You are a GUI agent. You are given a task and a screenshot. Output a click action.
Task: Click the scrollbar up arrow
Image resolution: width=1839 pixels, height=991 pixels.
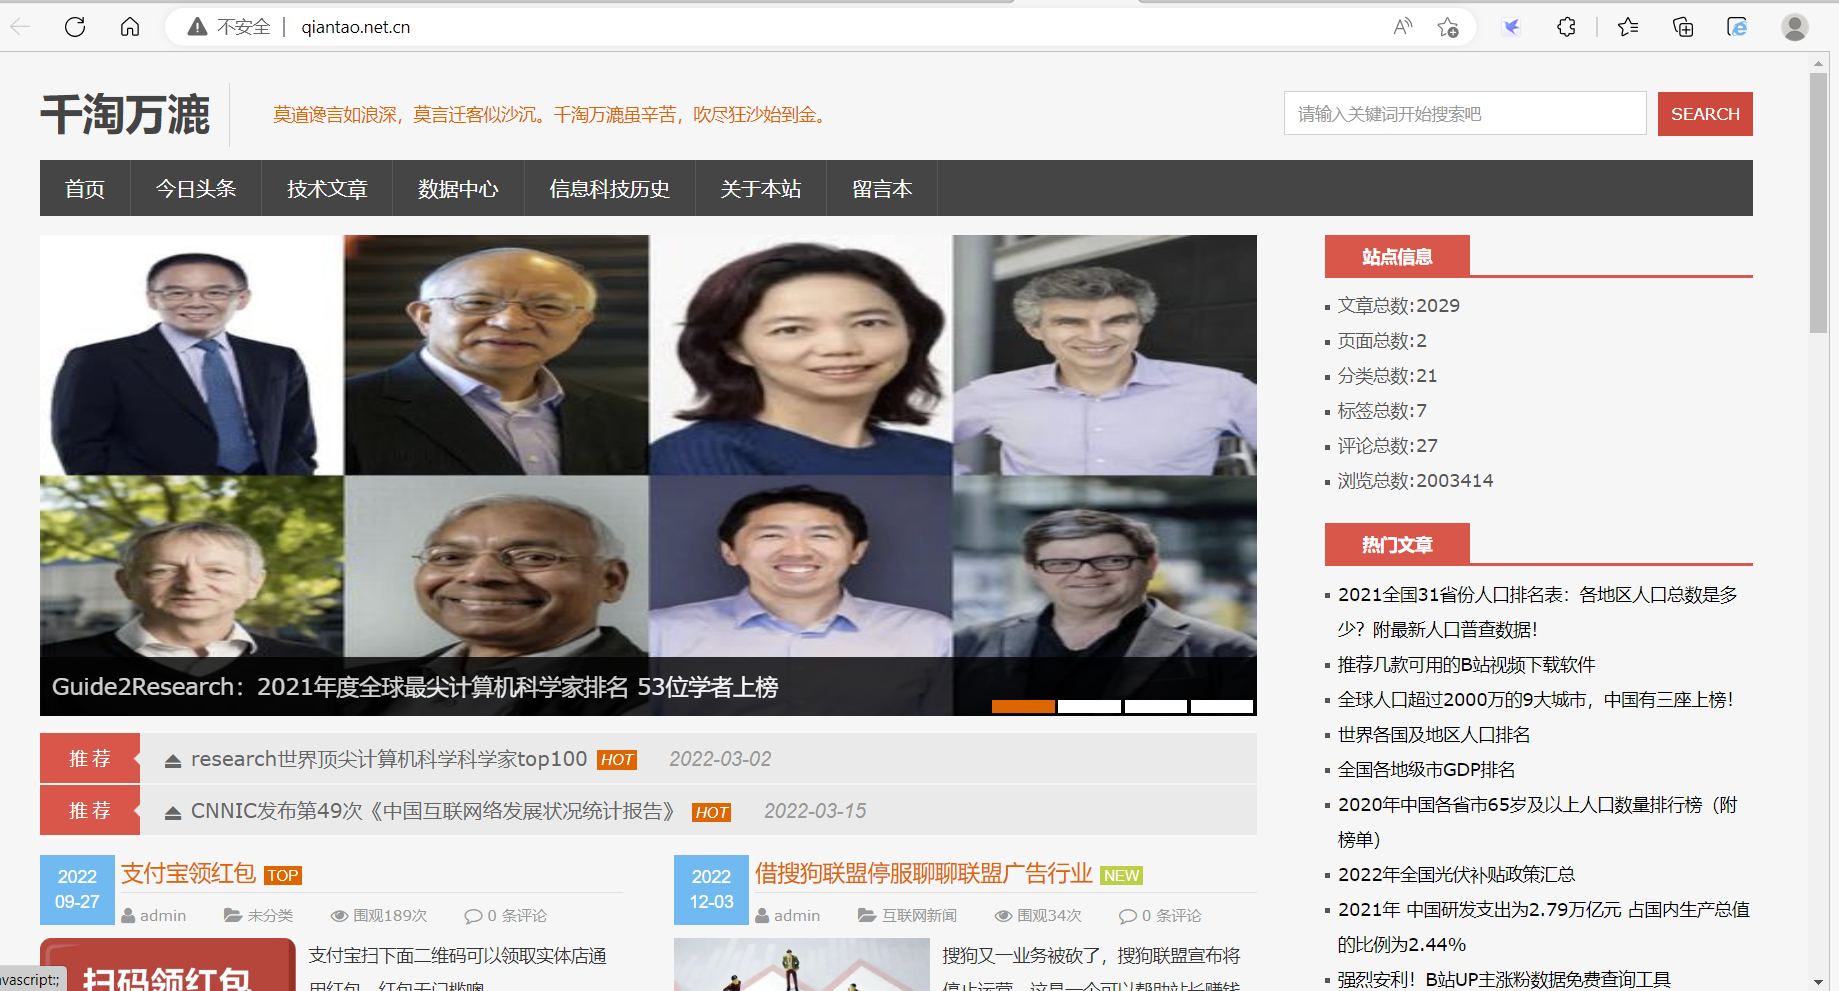pos(1818,63)
